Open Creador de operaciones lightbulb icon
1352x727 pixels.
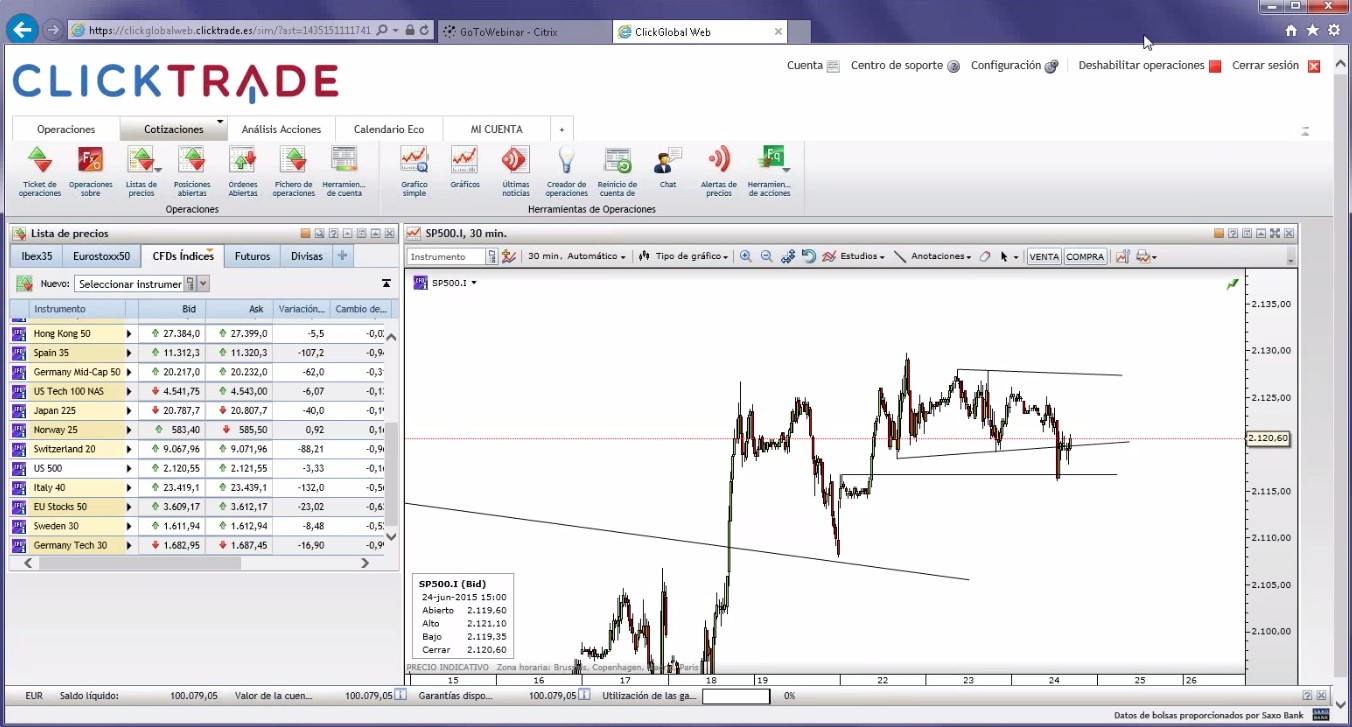click(x=567, y=170)
